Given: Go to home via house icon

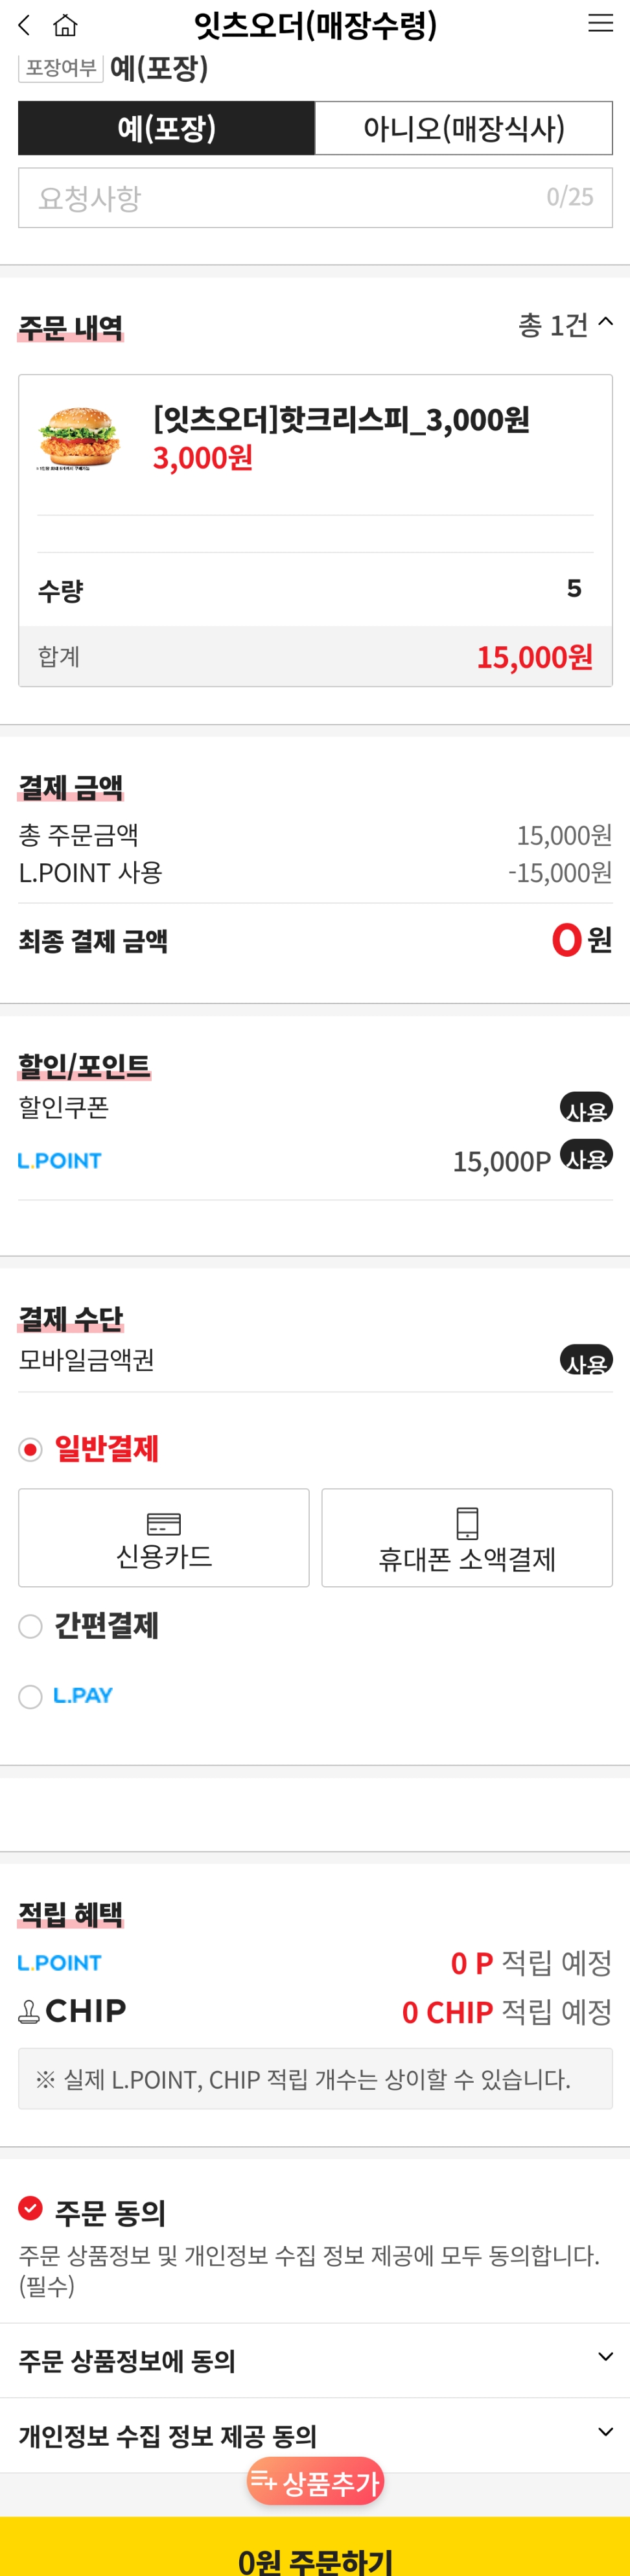Looking at the screenshot, I should [x=65, y=25].
